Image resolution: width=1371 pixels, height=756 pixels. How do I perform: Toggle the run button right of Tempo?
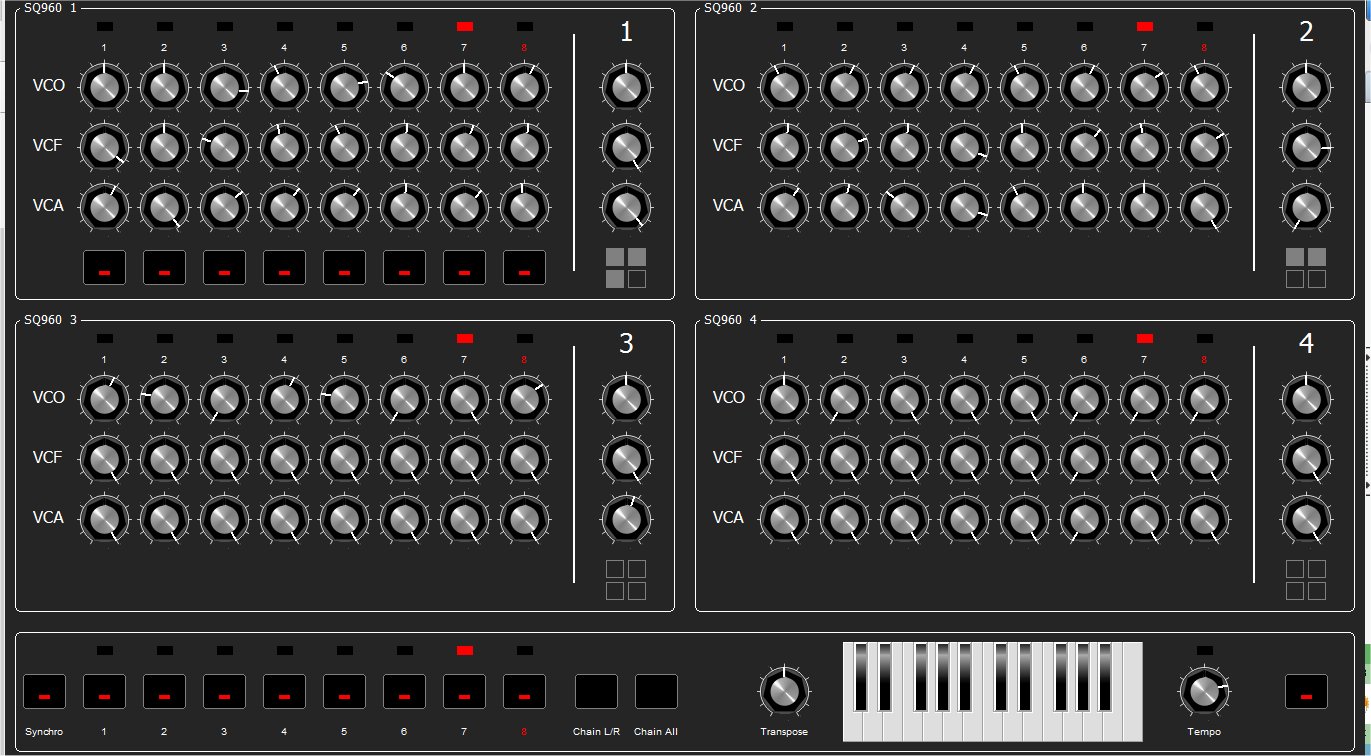1306,691
